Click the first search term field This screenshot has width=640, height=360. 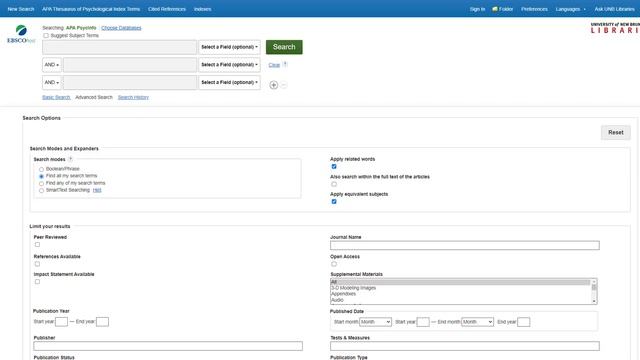pyautogui.click(x=120, y=47)
